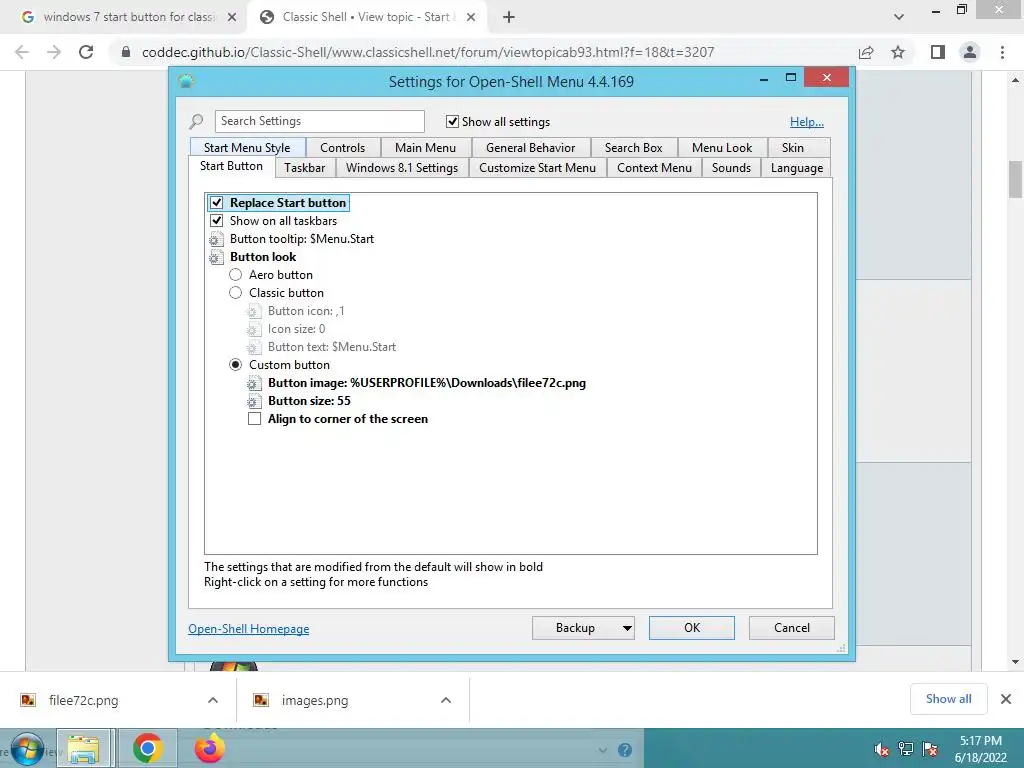Click the Cancel button
The width and height of the screenshot is (1024, 768).
pyautogui.click(x=792, y=628)
